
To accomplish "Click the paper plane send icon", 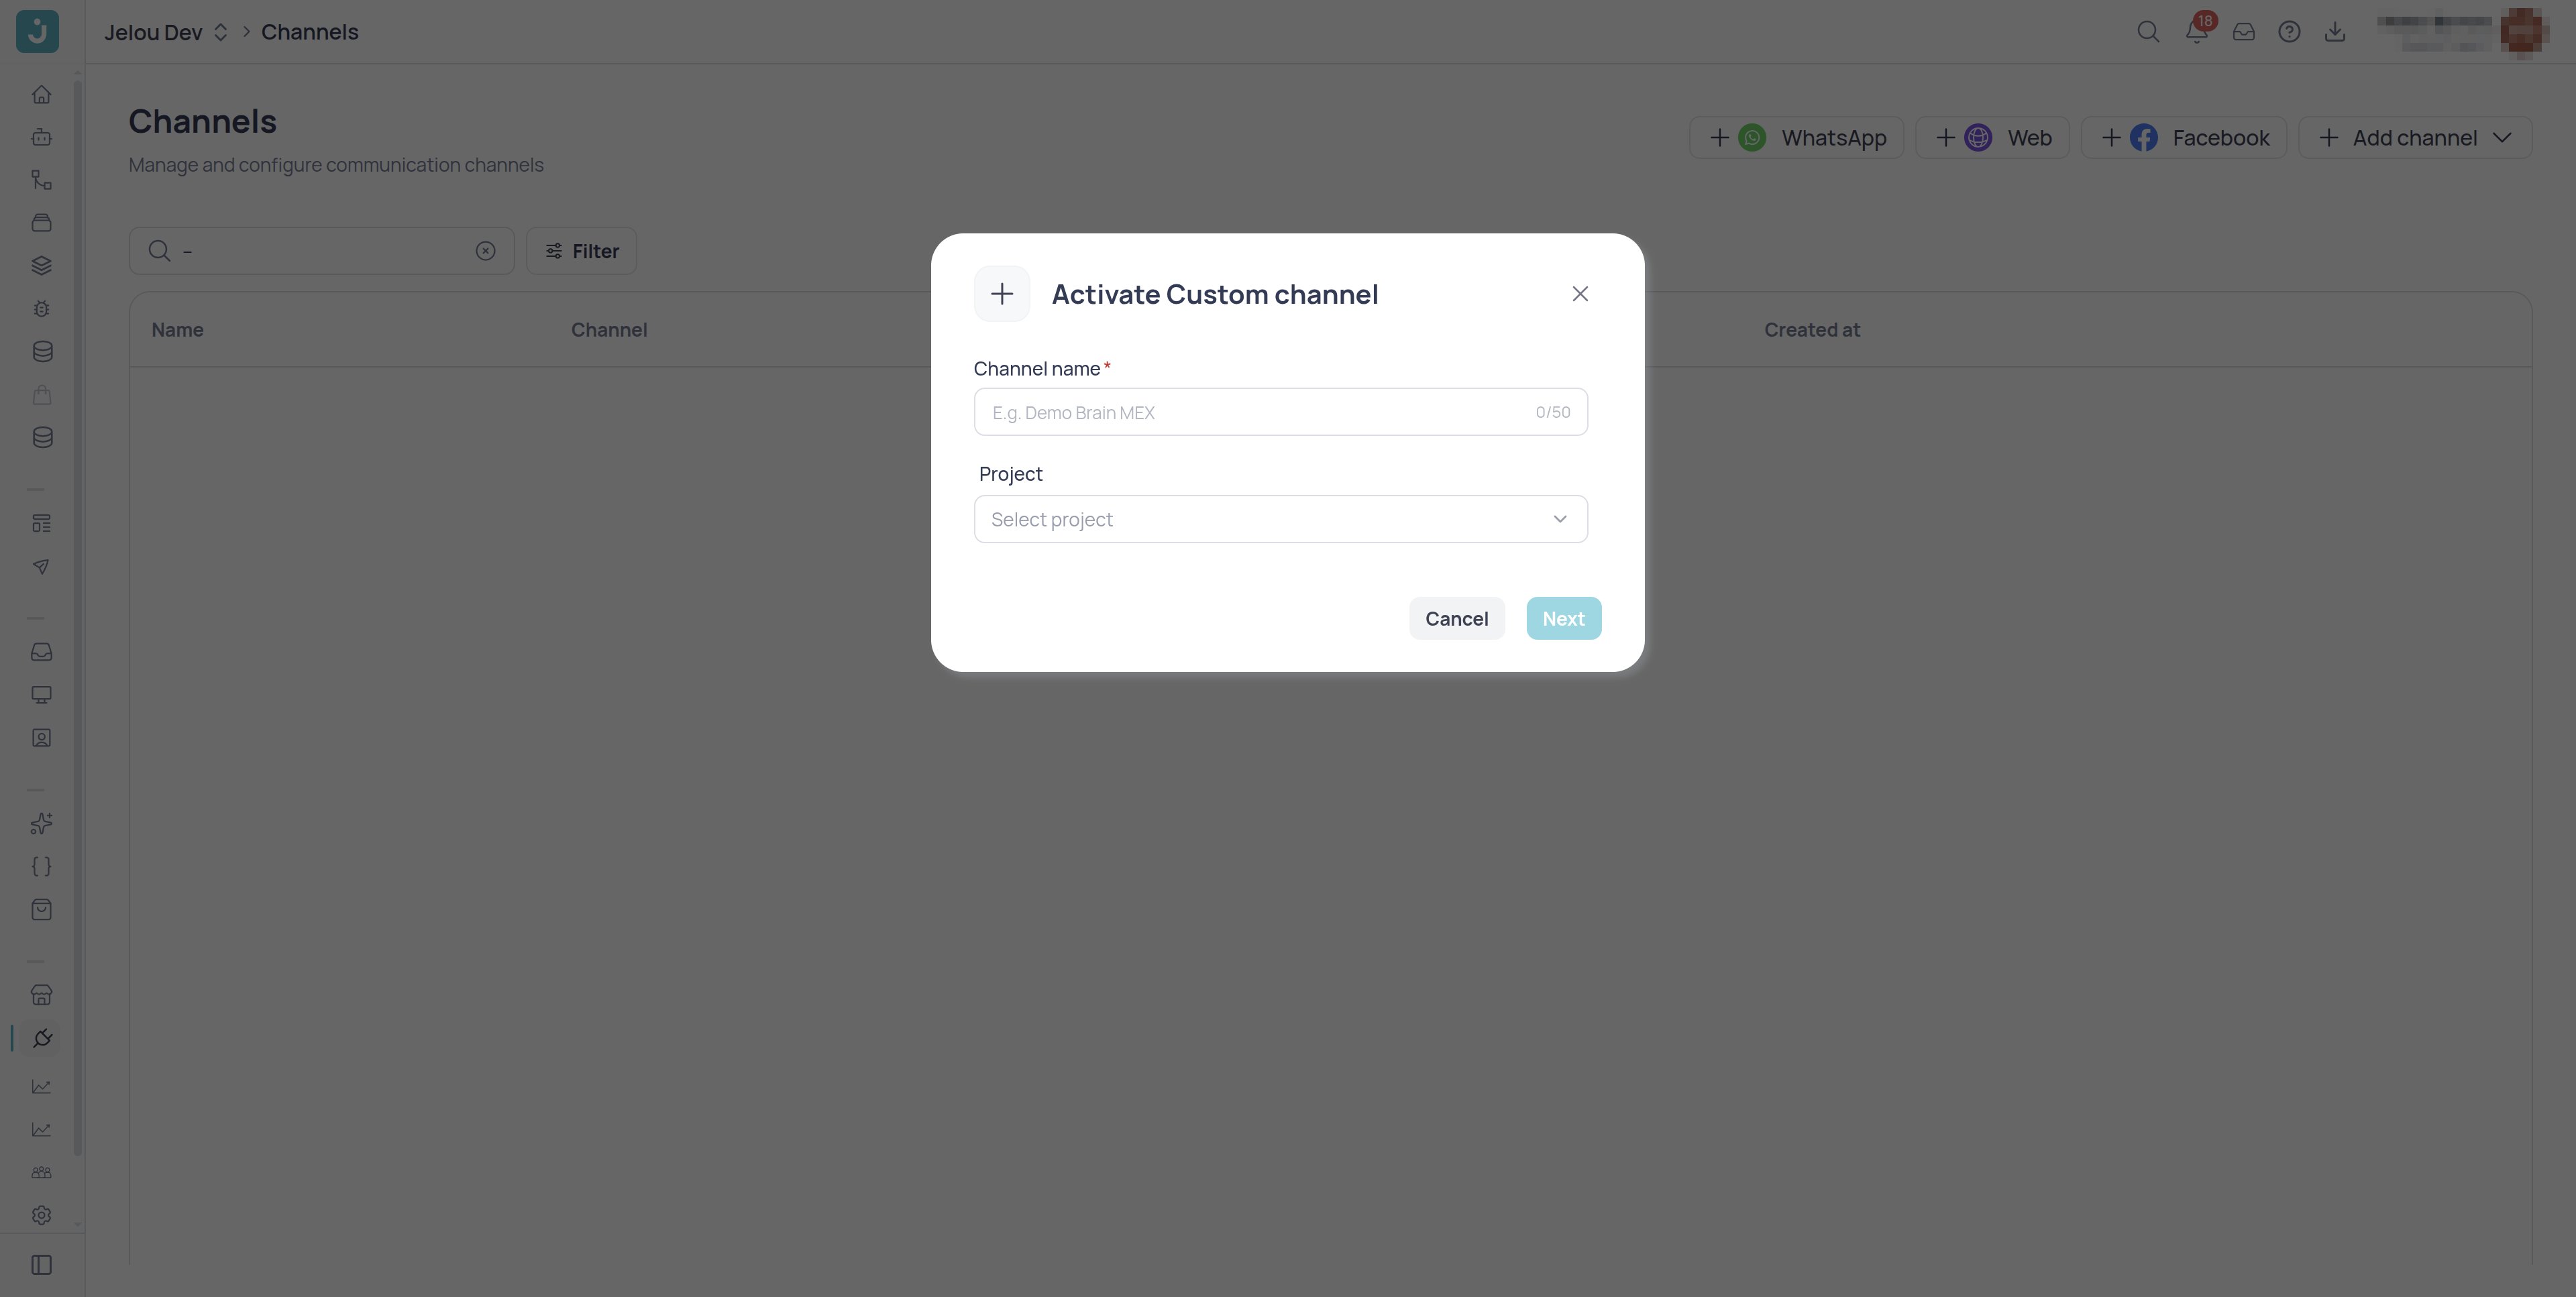I will point(41,567).
